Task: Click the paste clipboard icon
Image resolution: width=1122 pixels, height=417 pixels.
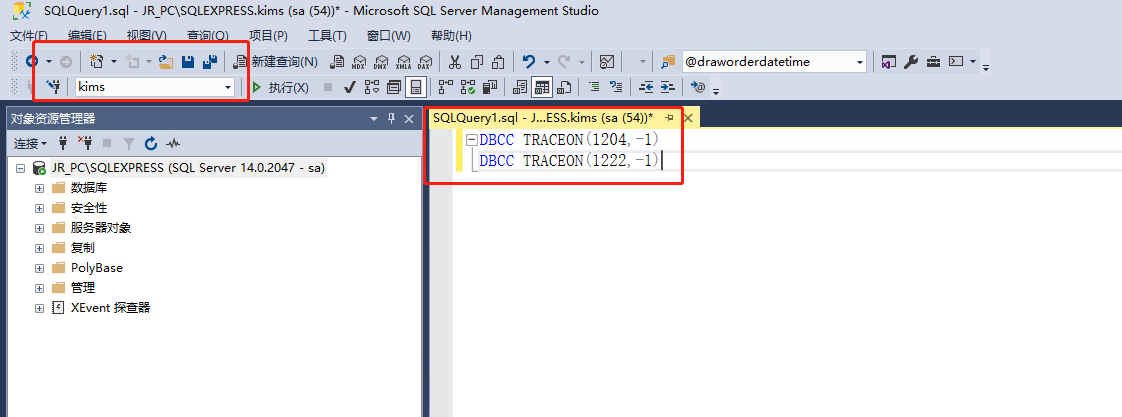Action: point(498,62)
